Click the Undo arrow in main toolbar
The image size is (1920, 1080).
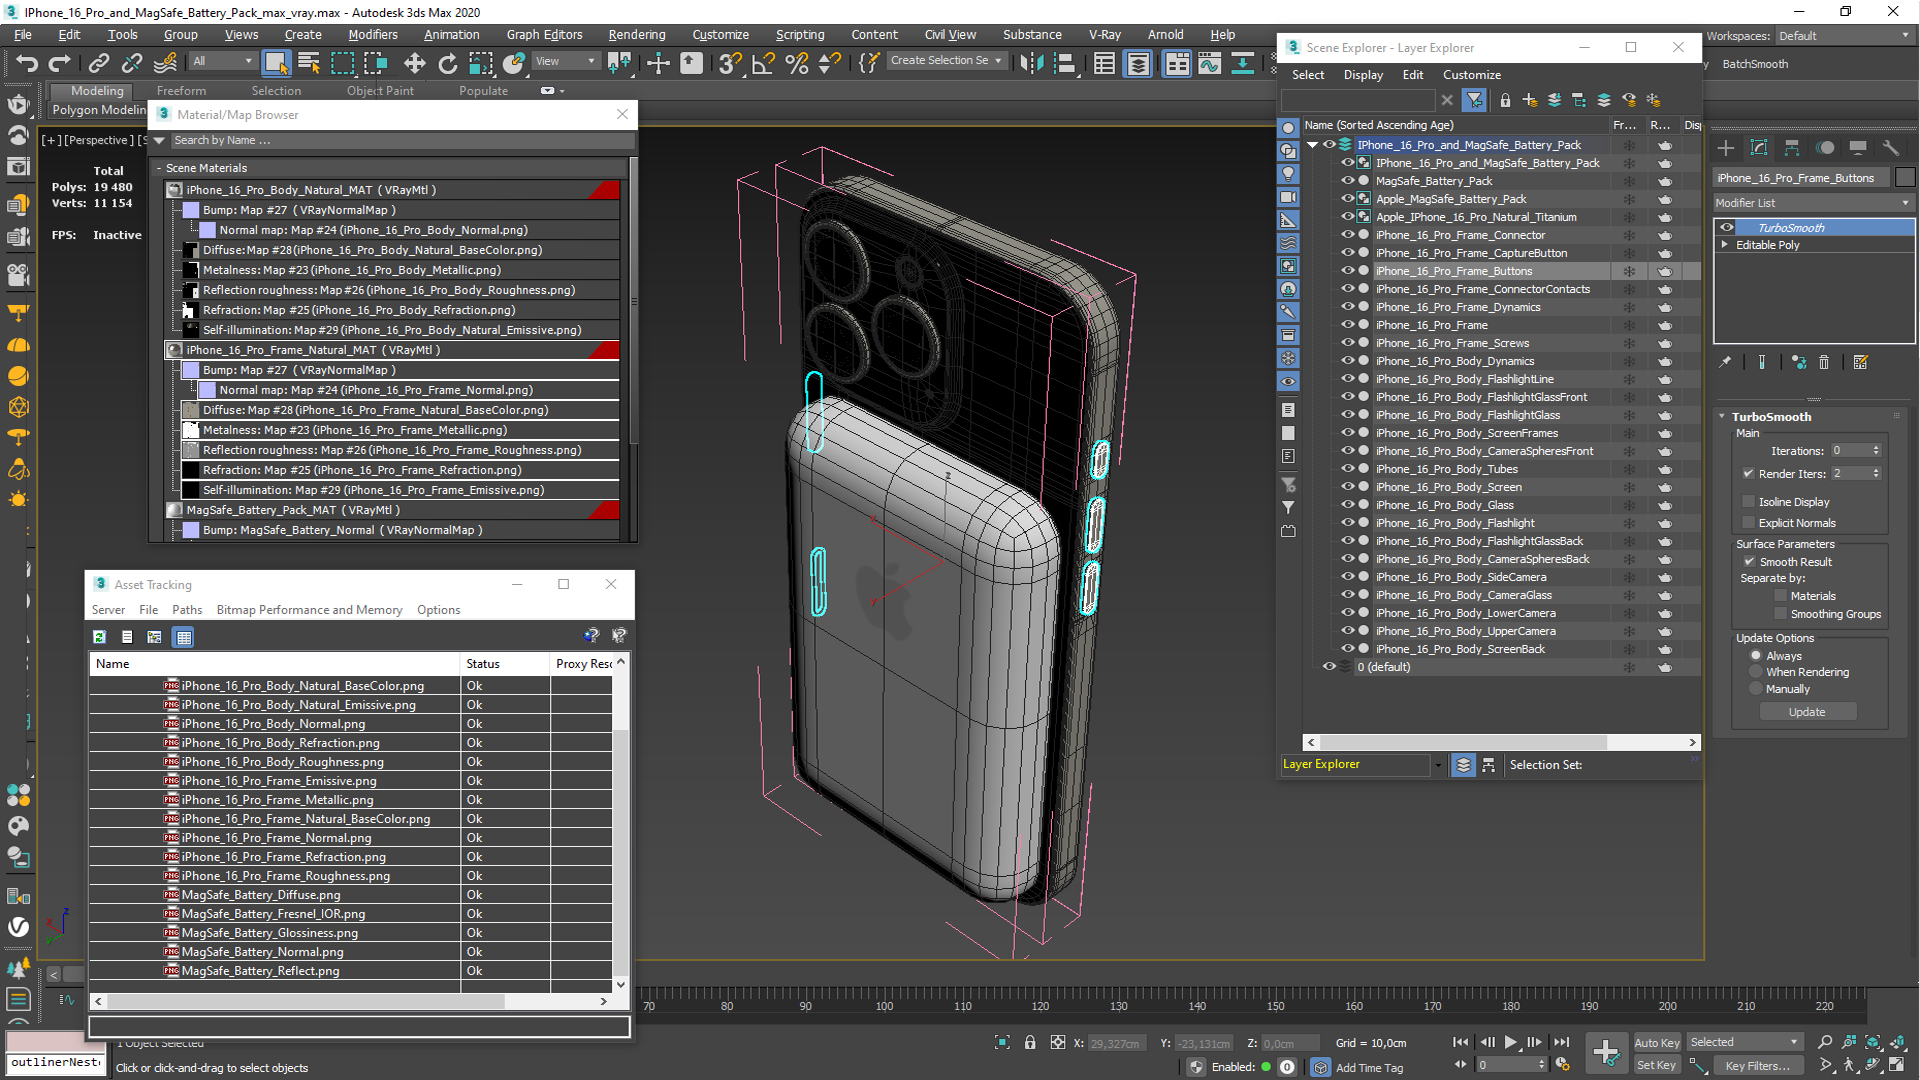pos(27,63)
